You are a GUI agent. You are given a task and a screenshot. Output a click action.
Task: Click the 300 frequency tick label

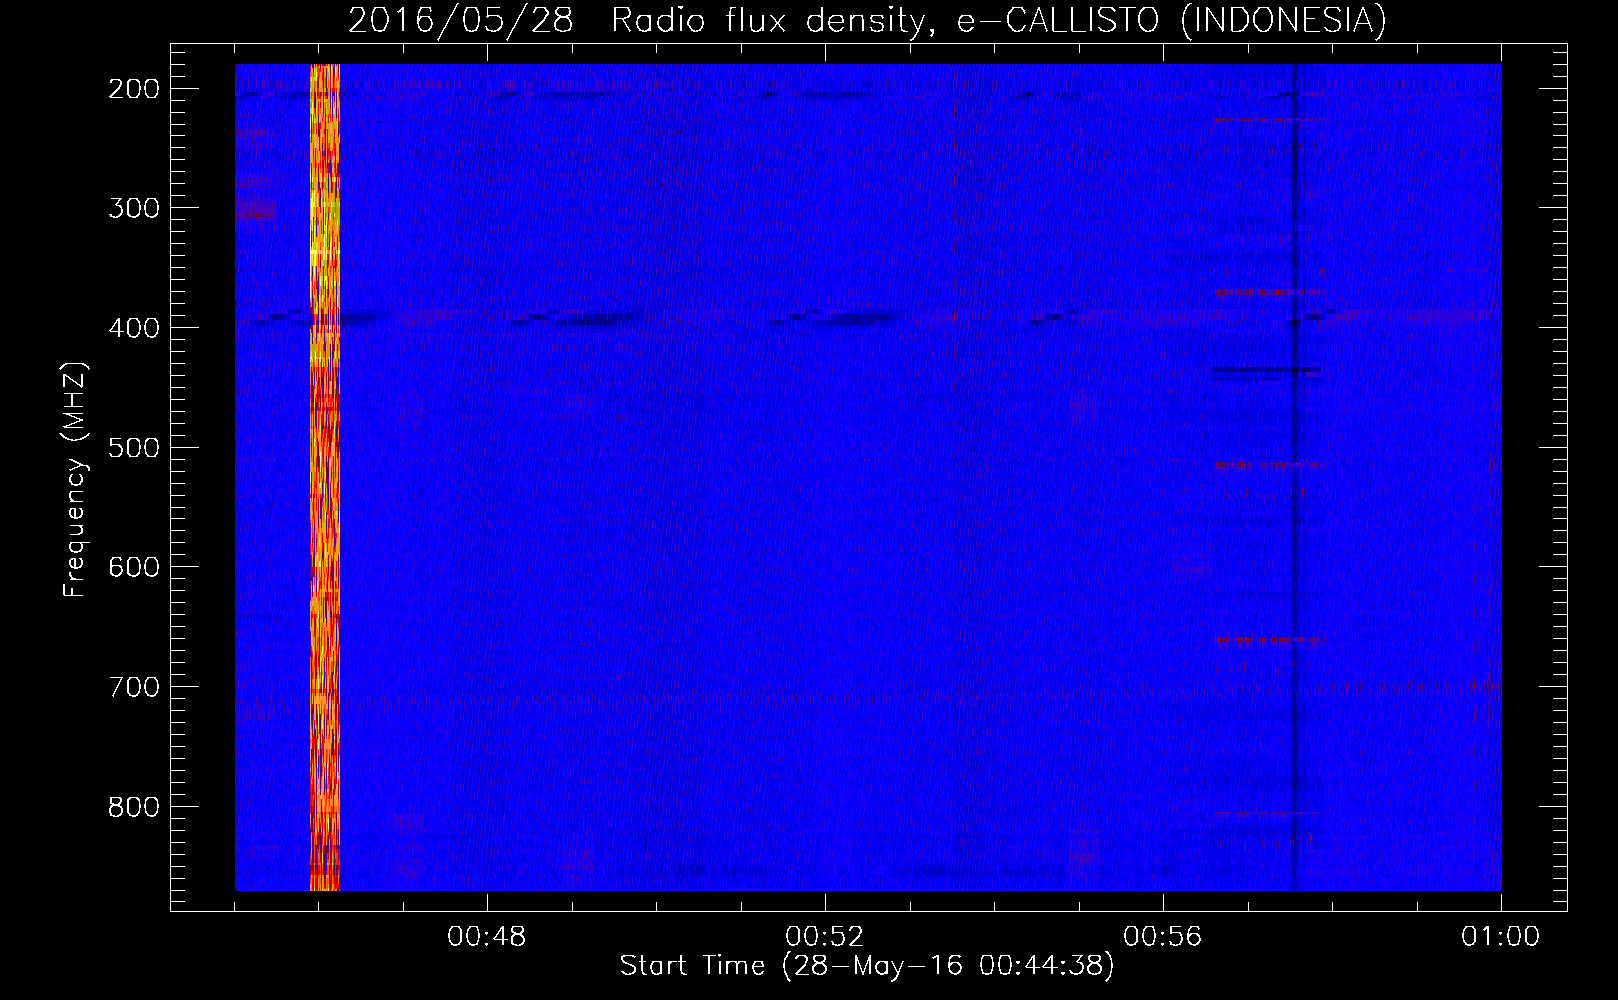click(133, 208)
